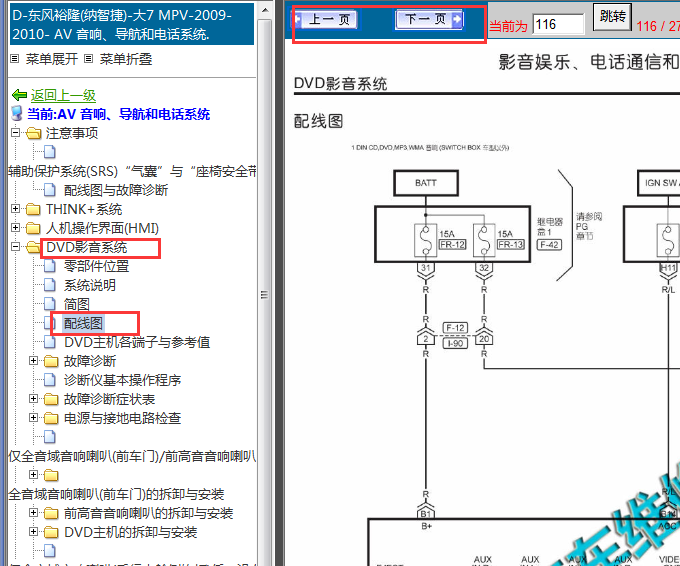Viewport: 680px width, 566px height.
Task: Click the DVD影音系统 folder icon
Action: 33,247
